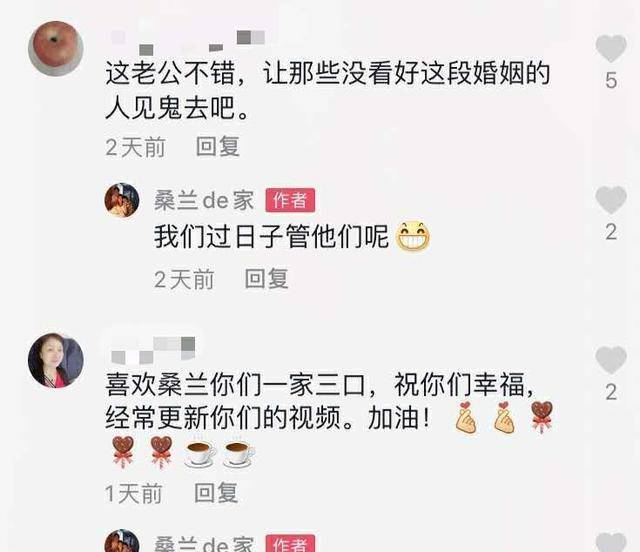
Task: Reply to the 祝你们幸福 comment
Action: click(x=216, y=493)
